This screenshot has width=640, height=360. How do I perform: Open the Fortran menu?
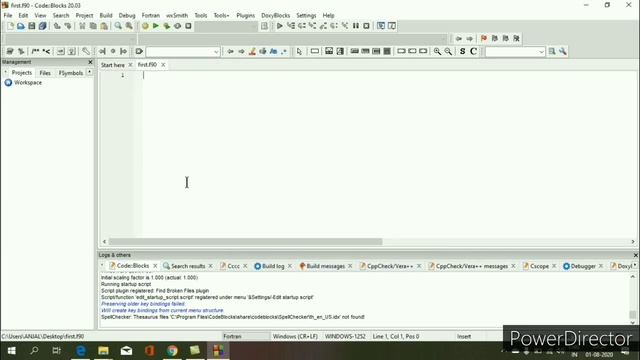[151, 16]
